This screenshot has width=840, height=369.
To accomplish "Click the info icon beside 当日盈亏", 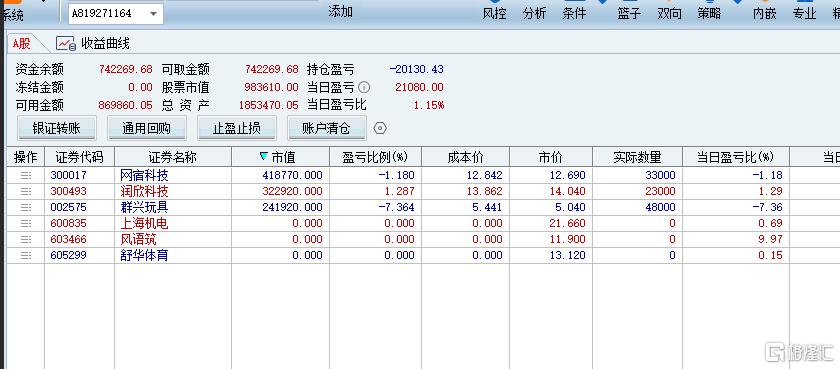I will 364,87.
